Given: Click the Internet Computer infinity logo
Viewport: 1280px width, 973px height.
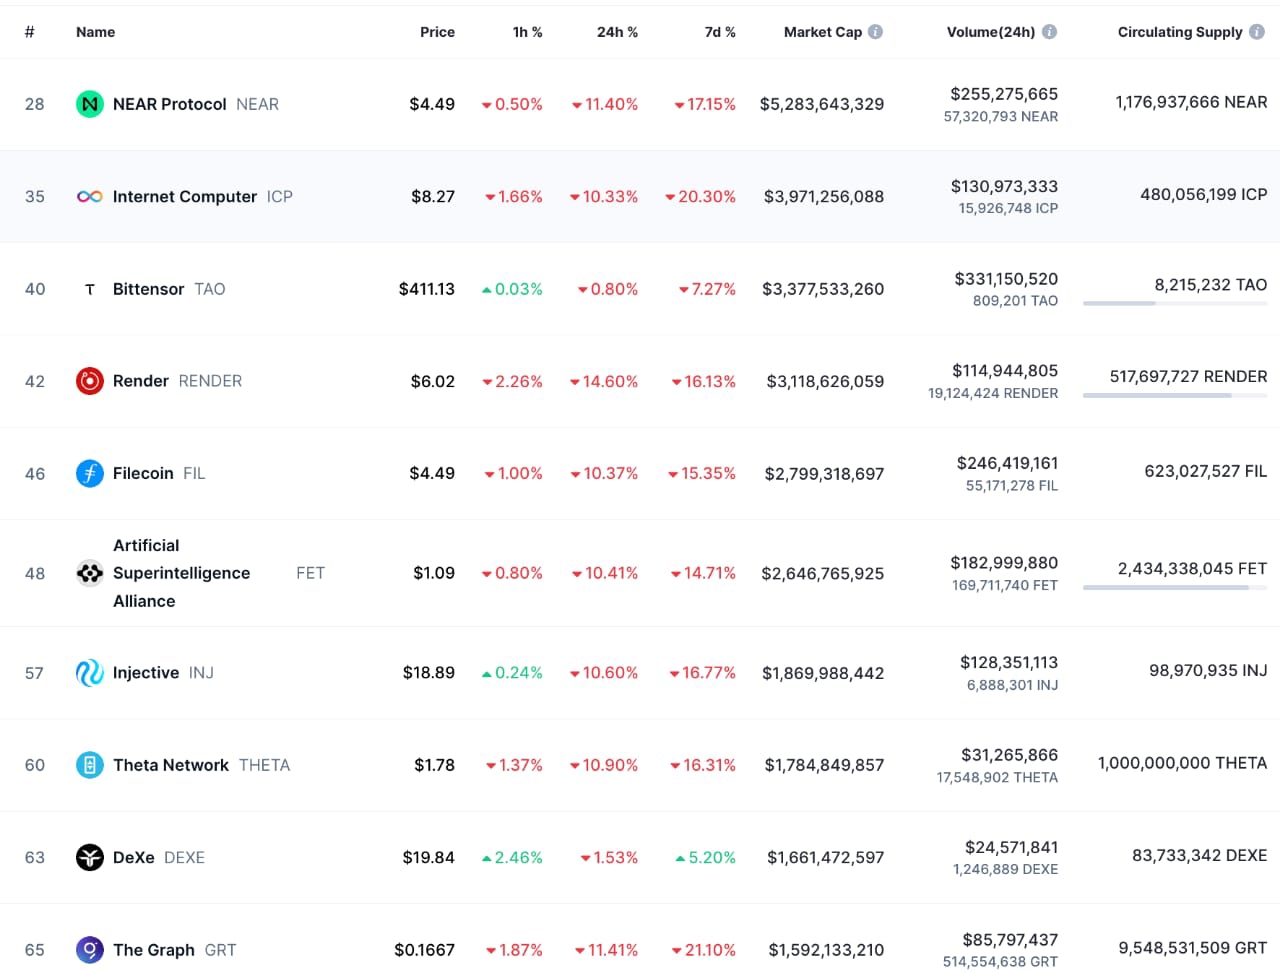Looking at the screenshot, I should pyautogui.click(x=90, y=197).
